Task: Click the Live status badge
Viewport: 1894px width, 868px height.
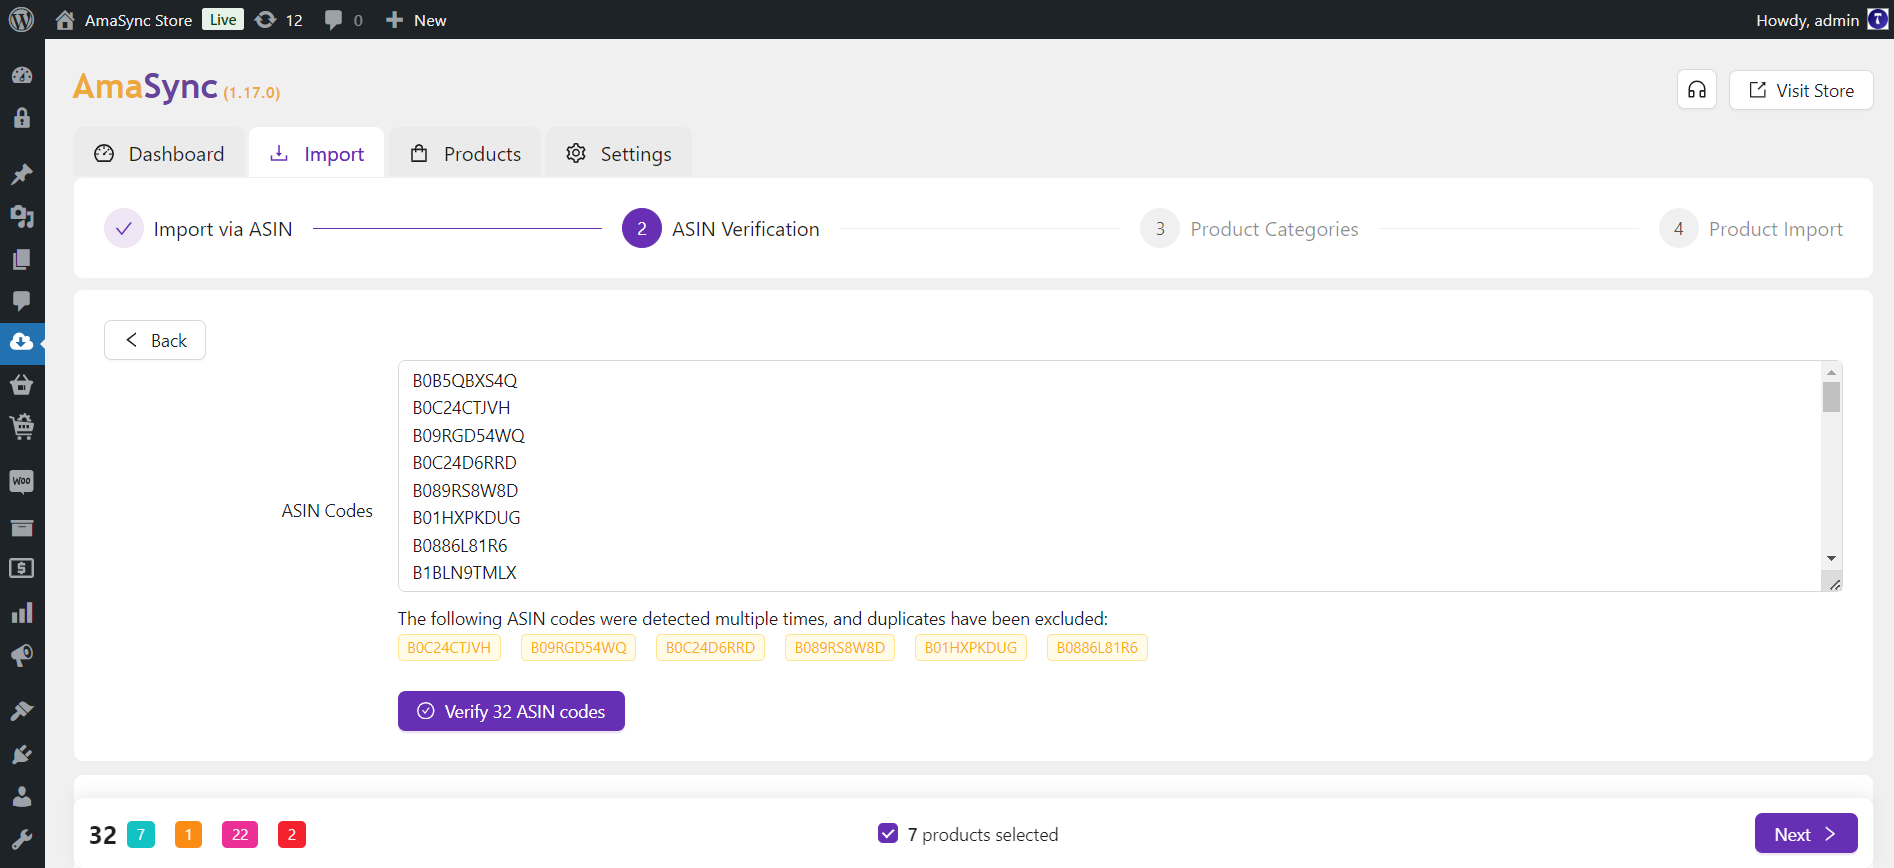Action: 223,19
